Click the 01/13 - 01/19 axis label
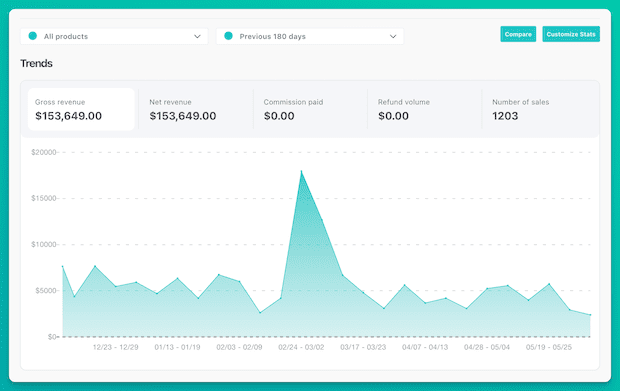The width and height of the screenshot is (620, 391). pyautogui.click(x=178, y=347)
